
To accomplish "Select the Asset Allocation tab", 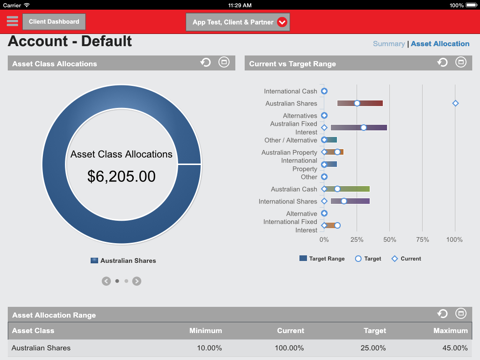I will (x=440, y=44).
